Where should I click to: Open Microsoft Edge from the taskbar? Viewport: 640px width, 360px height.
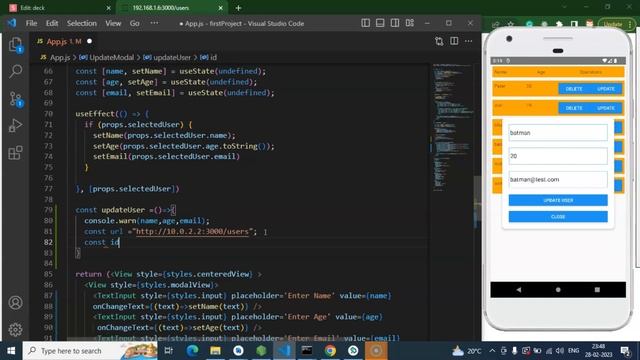192,351
